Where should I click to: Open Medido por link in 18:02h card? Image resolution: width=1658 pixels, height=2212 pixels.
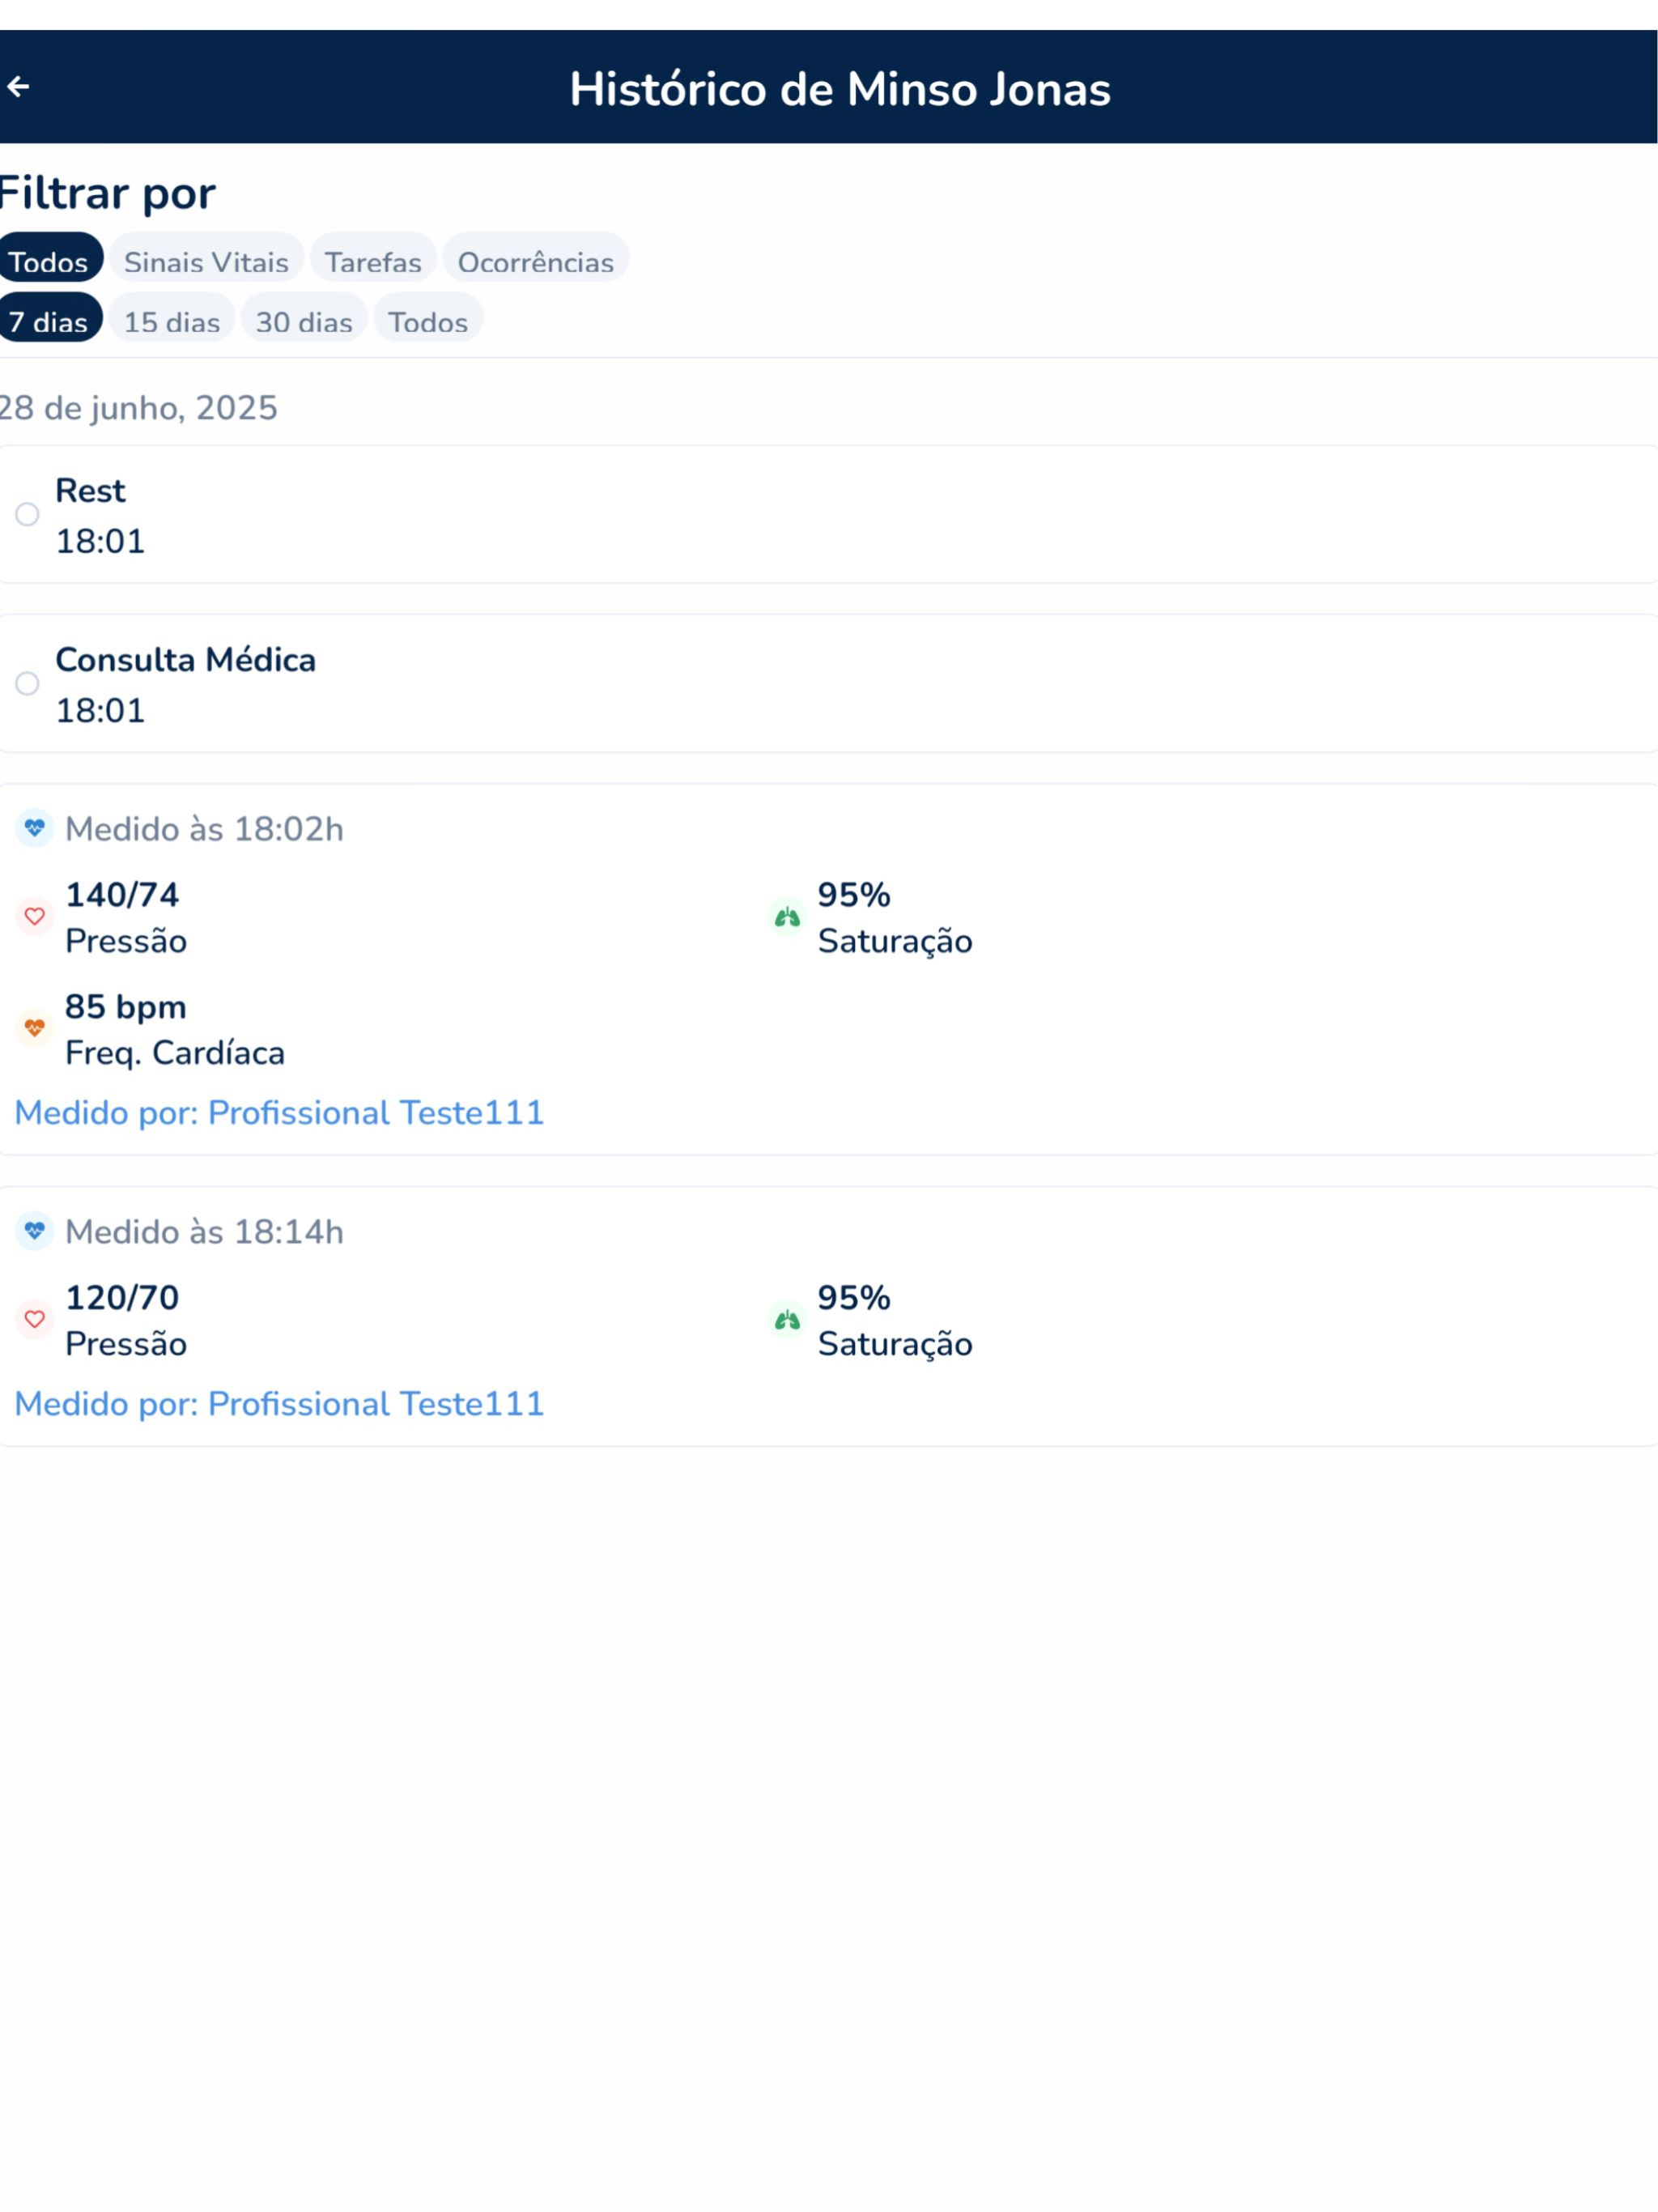[x=279, y=1112]
